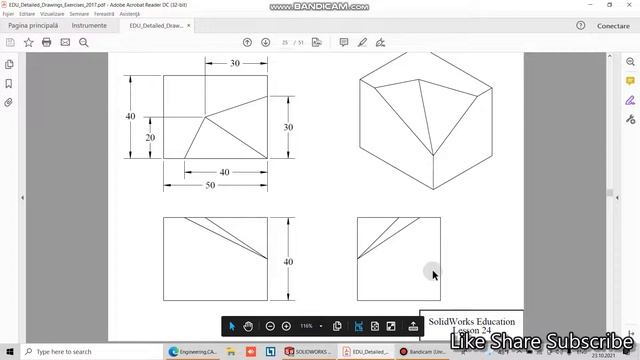Open Fill & Sign tool in right pane

coord(631,100)
